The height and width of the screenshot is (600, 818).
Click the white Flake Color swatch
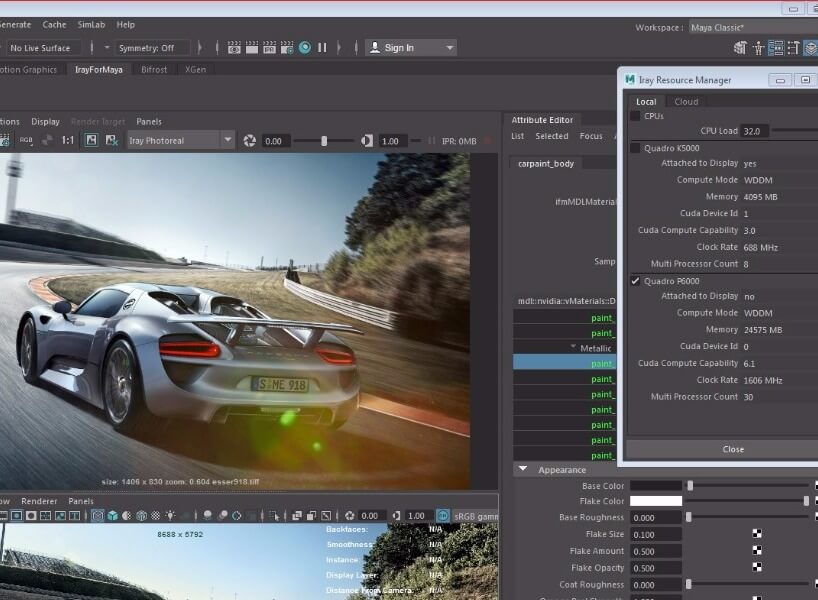click(x=657, y=501)
